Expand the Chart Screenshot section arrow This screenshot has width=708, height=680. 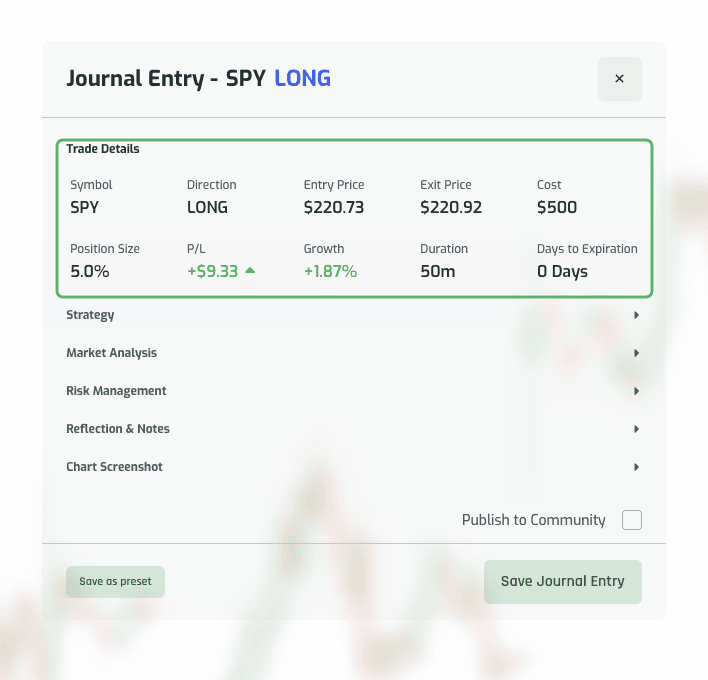click(636, 466)
